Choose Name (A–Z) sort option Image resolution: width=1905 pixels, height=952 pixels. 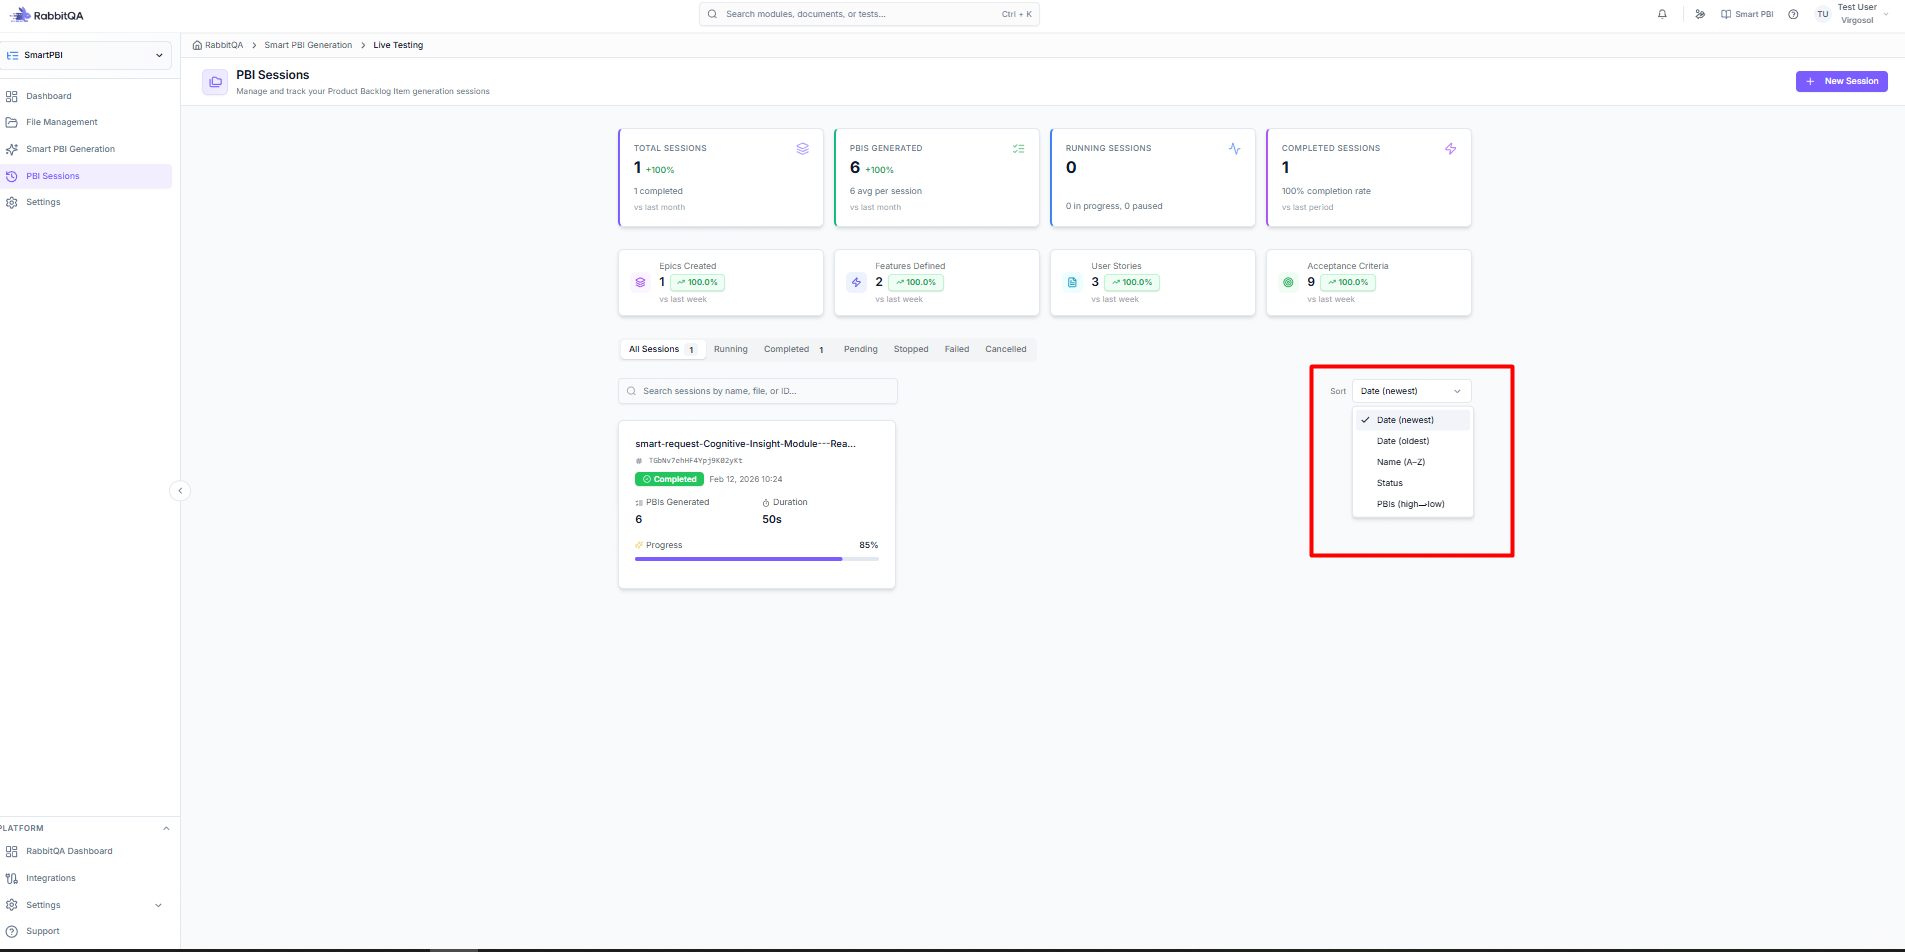pos(1412,462)
